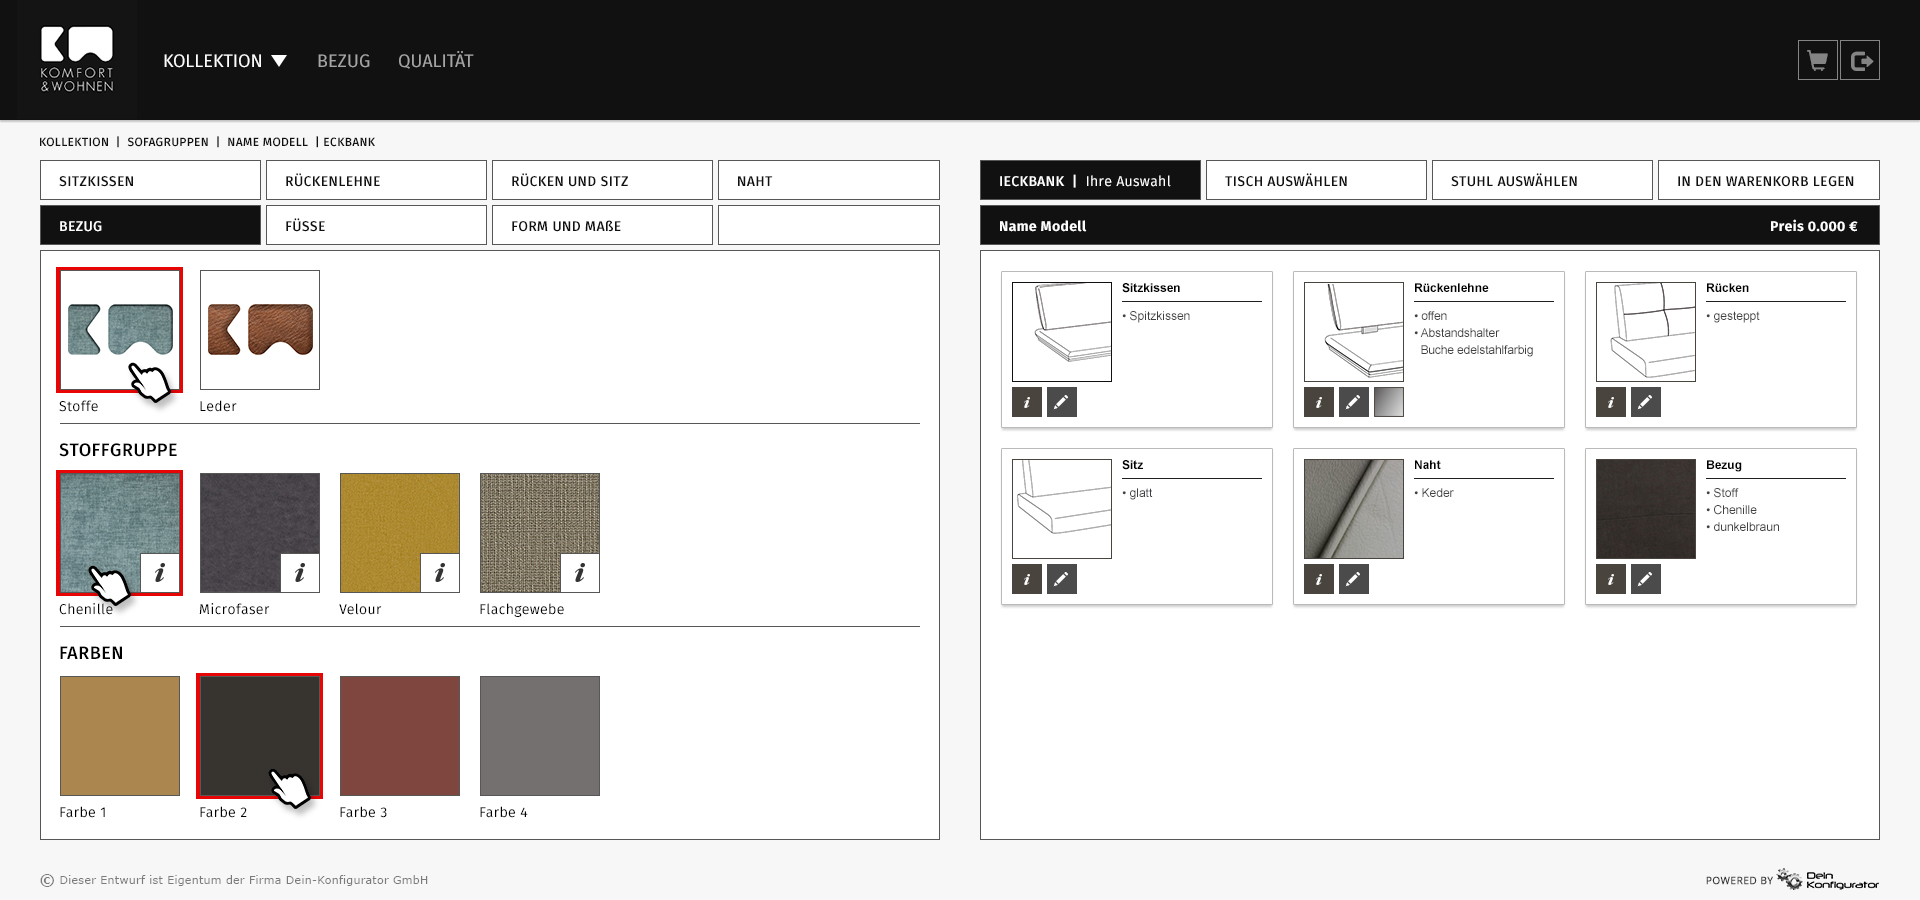1920x900 pixels.
Task: Select the gray stainless swatch under Rückenlehne
Action: 1388,402
